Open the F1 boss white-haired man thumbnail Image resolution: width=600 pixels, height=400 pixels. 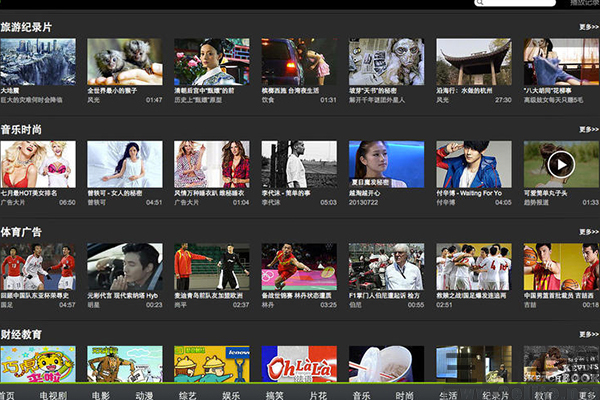386,267
